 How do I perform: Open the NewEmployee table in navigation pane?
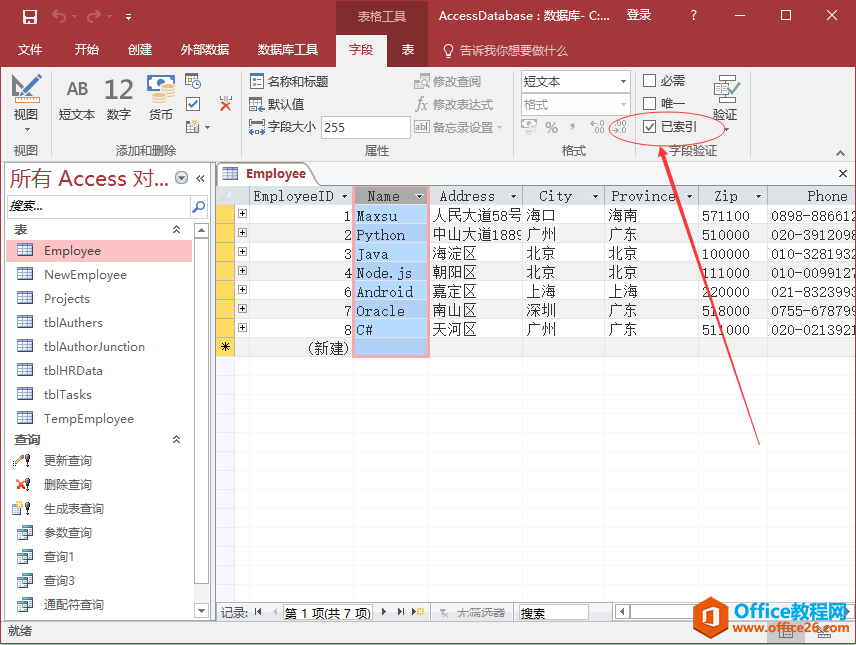tap(85, 275)
